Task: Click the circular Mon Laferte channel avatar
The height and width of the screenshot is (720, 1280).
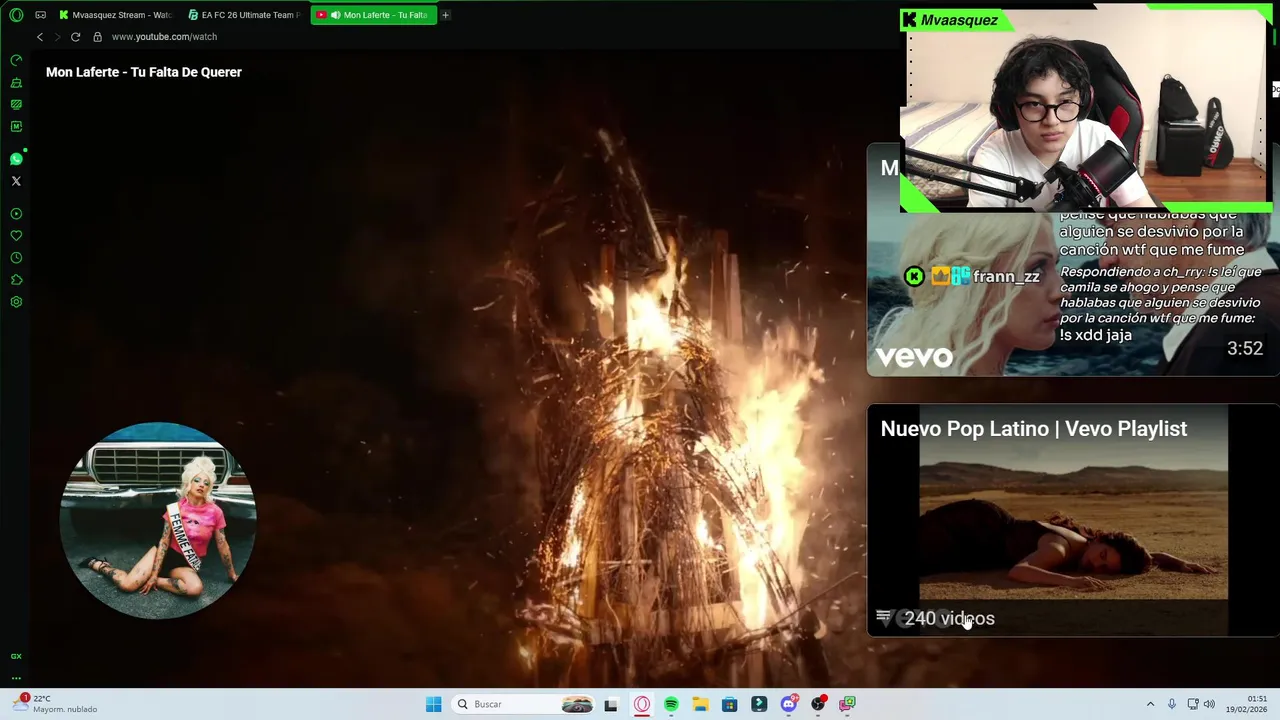Action: (158, 520)
